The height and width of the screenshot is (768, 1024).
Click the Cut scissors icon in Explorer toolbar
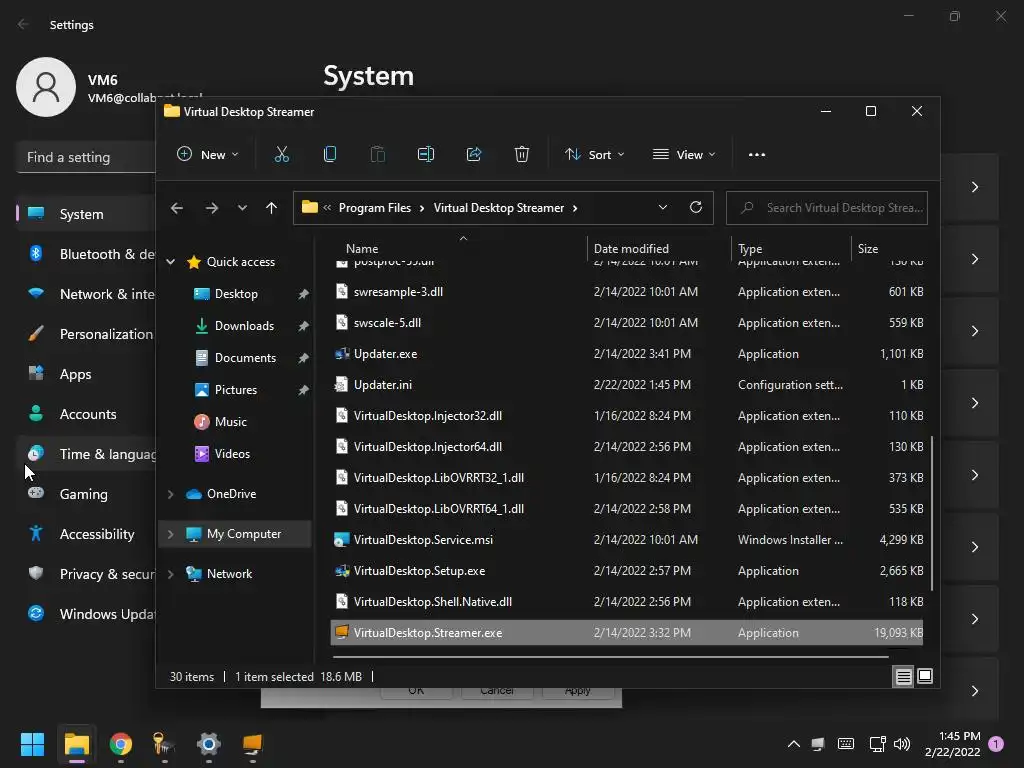pyautogui.click(x=281, y=154)
